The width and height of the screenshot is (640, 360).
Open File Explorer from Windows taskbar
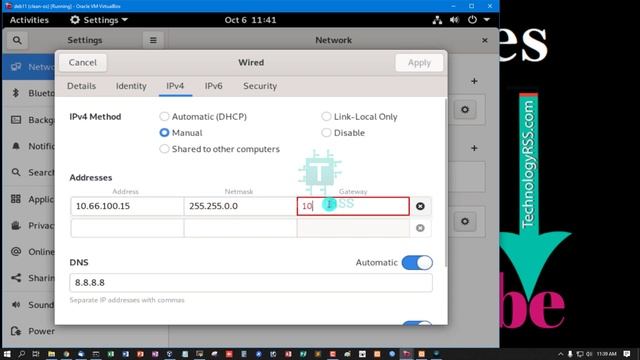(51, 354)
